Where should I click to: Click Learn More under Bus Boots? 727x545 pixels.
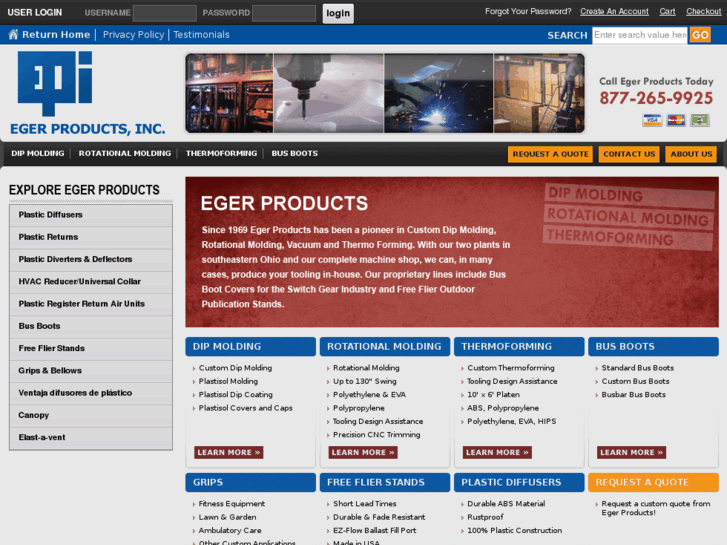[x=631, y=452]
